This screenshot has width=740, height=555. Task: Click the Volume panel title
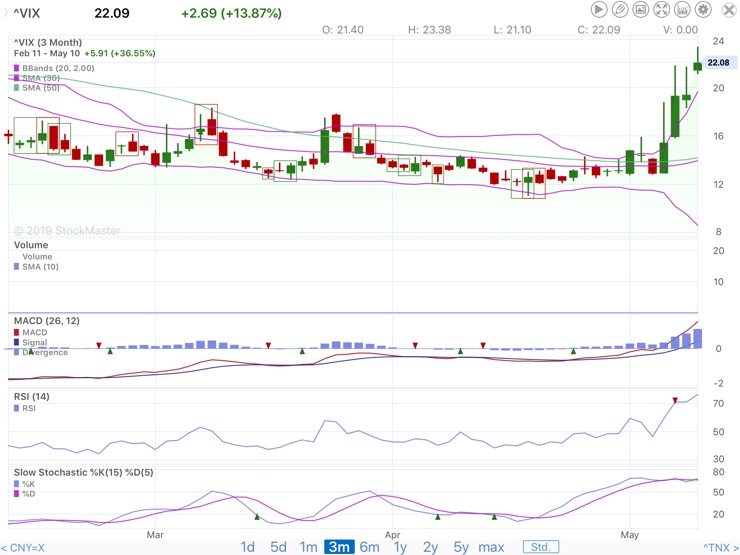(31, 245)
